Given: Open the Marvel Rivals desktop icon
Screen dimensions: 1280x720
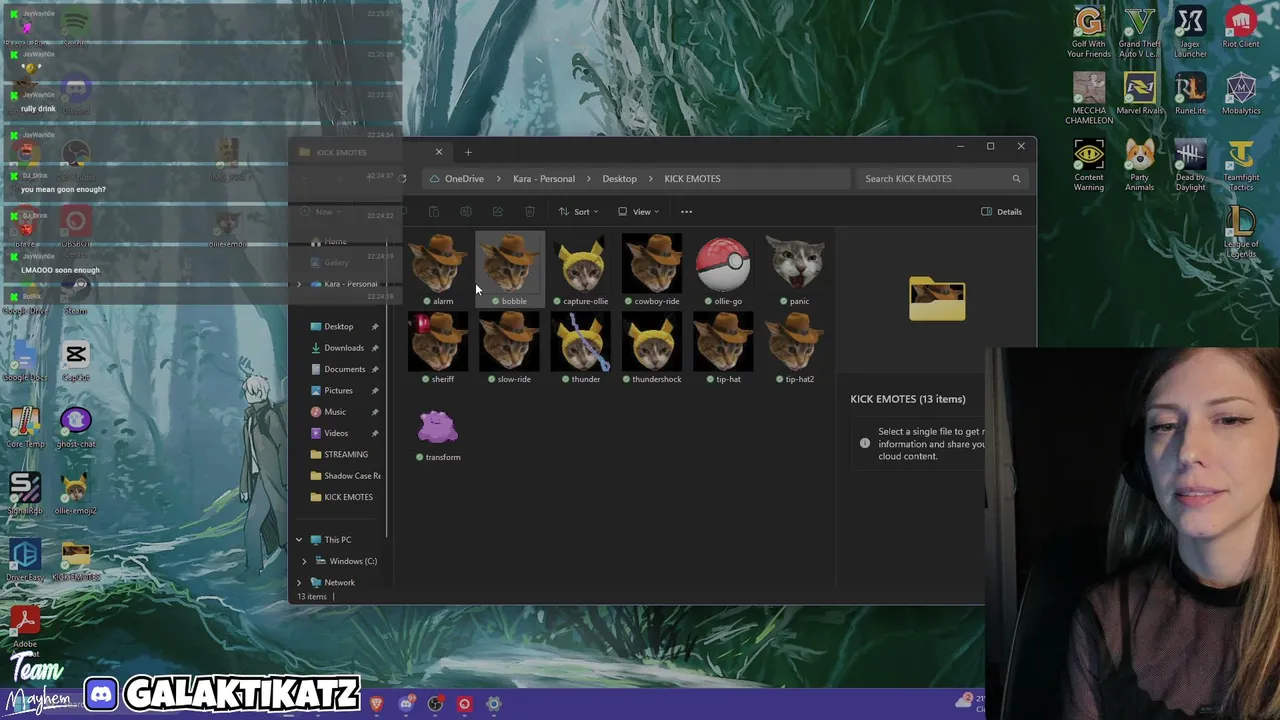Looking at the screenshot, I should tap(1139, 94).
